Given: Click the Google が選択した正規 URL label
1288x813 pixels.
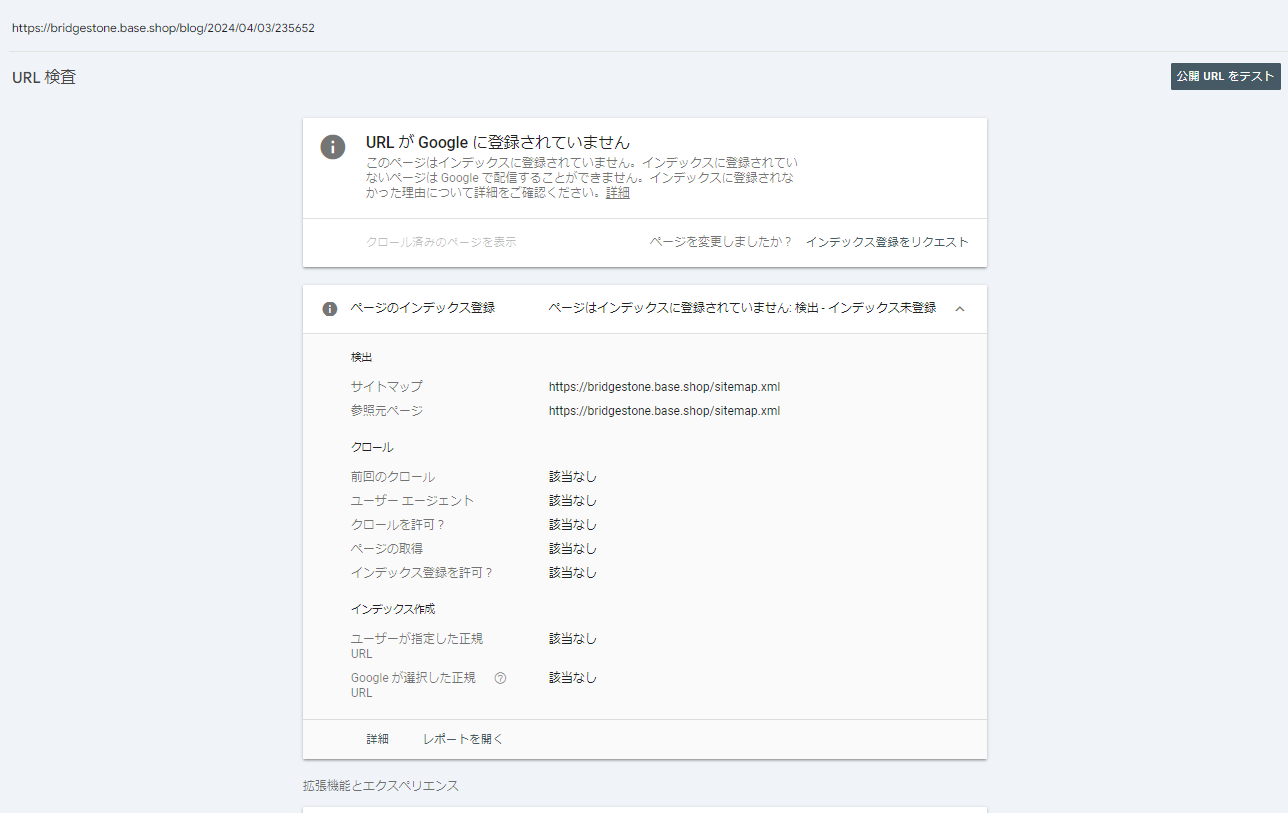Looking at the screenshot, I should click(x=413, y=685).
